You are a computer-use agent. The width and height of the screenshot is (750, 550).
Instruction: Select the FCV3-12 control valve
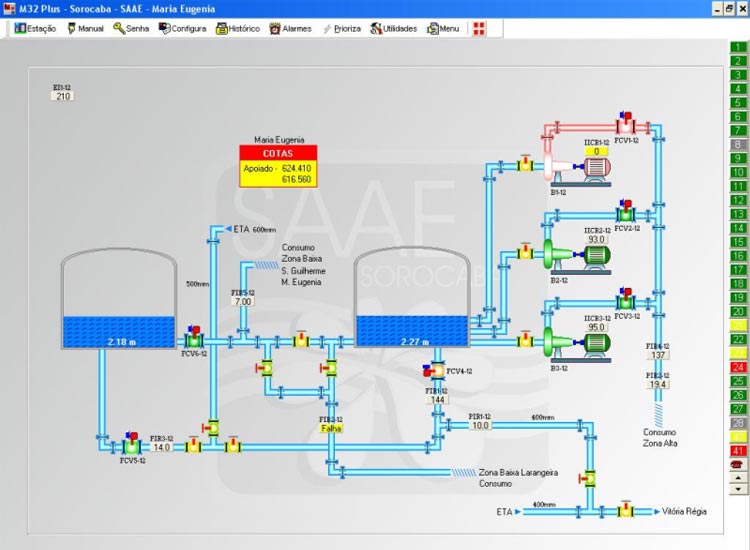(x=625, y=299)
